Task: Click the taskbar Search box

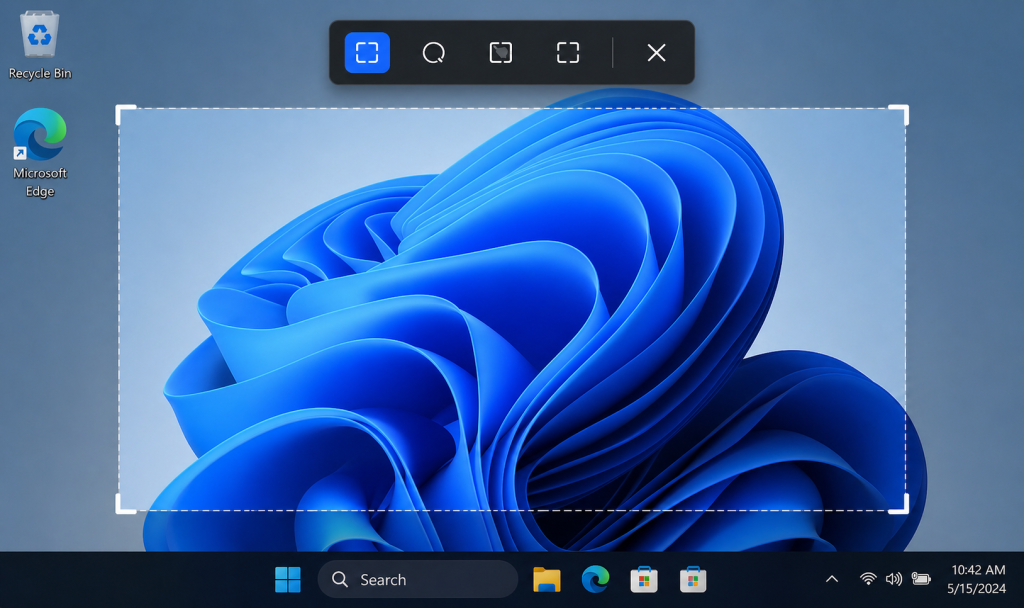Action: point(417,579)
